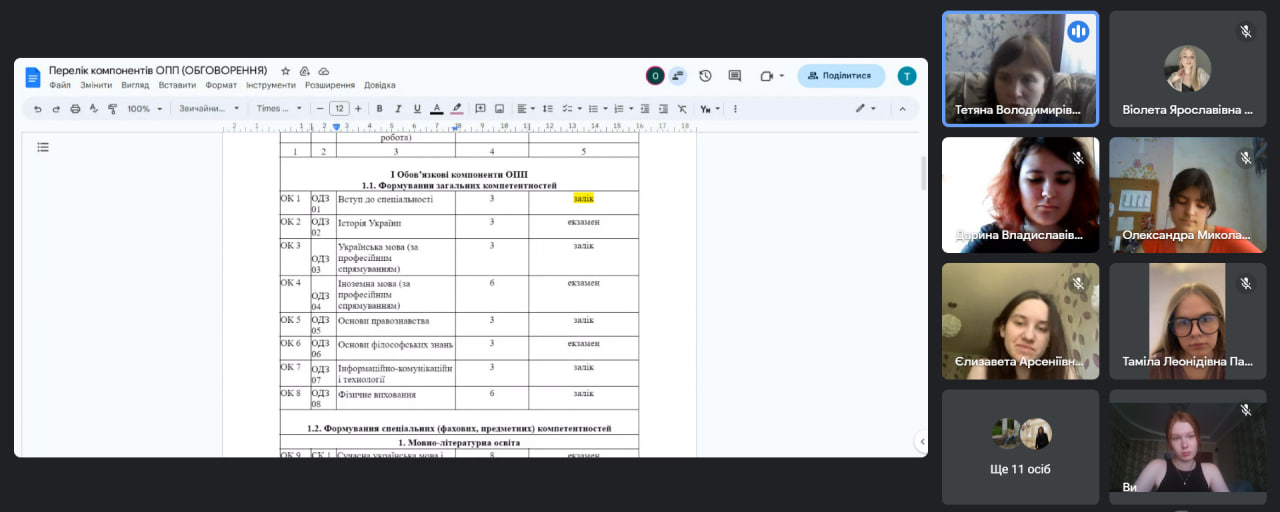Toggle italic formatting
Viewport: 1280px width, 512px height.
point(398,109)
